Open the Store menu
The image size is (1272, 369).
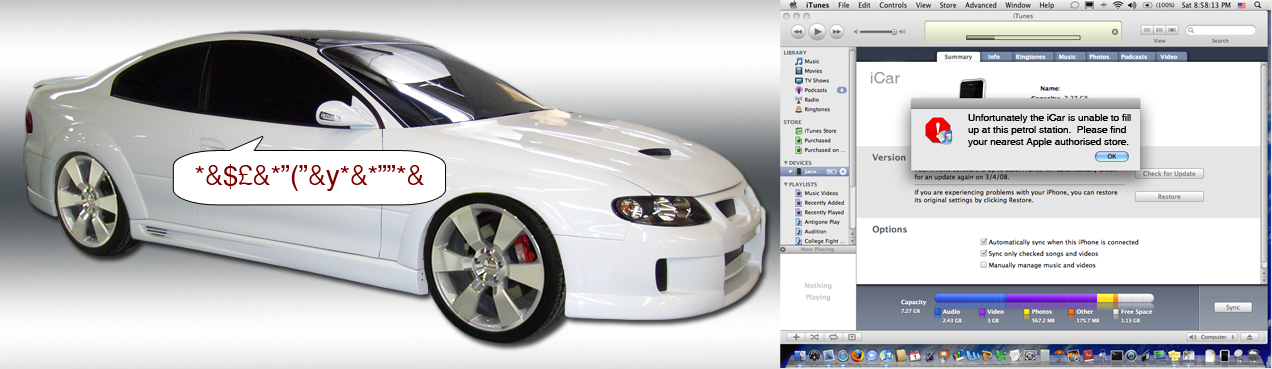948,5
